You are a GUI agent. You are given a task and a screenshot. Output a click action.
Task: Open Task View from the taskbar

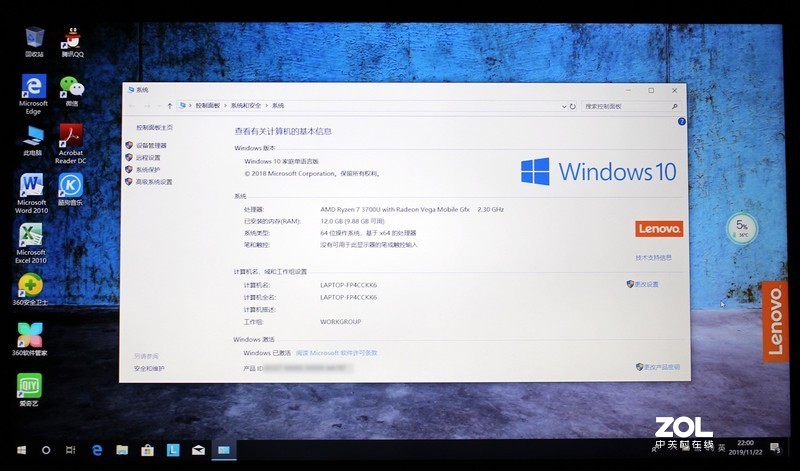coord(71,450)
